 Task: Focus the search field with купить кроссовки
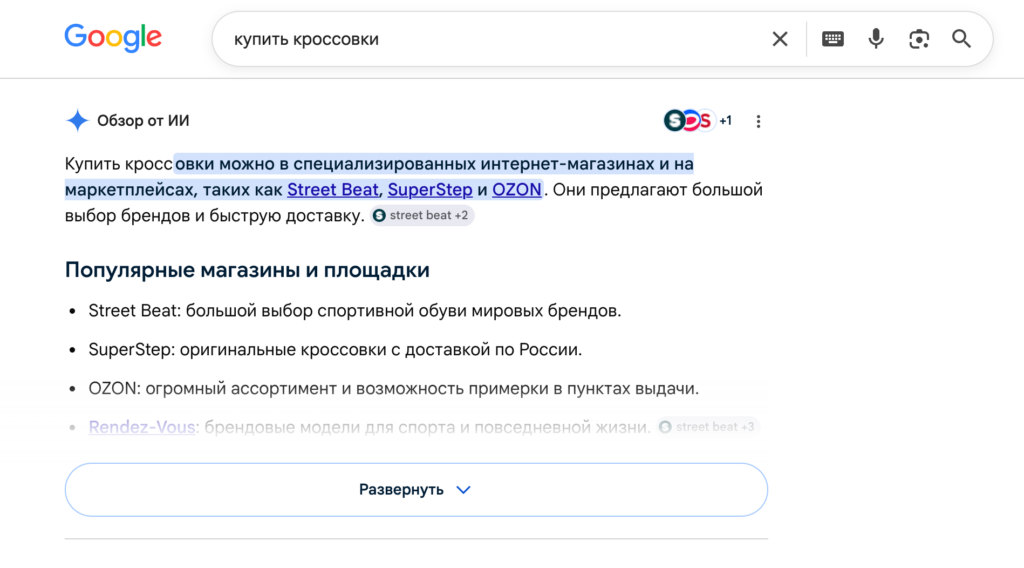[x=496, y=39]
